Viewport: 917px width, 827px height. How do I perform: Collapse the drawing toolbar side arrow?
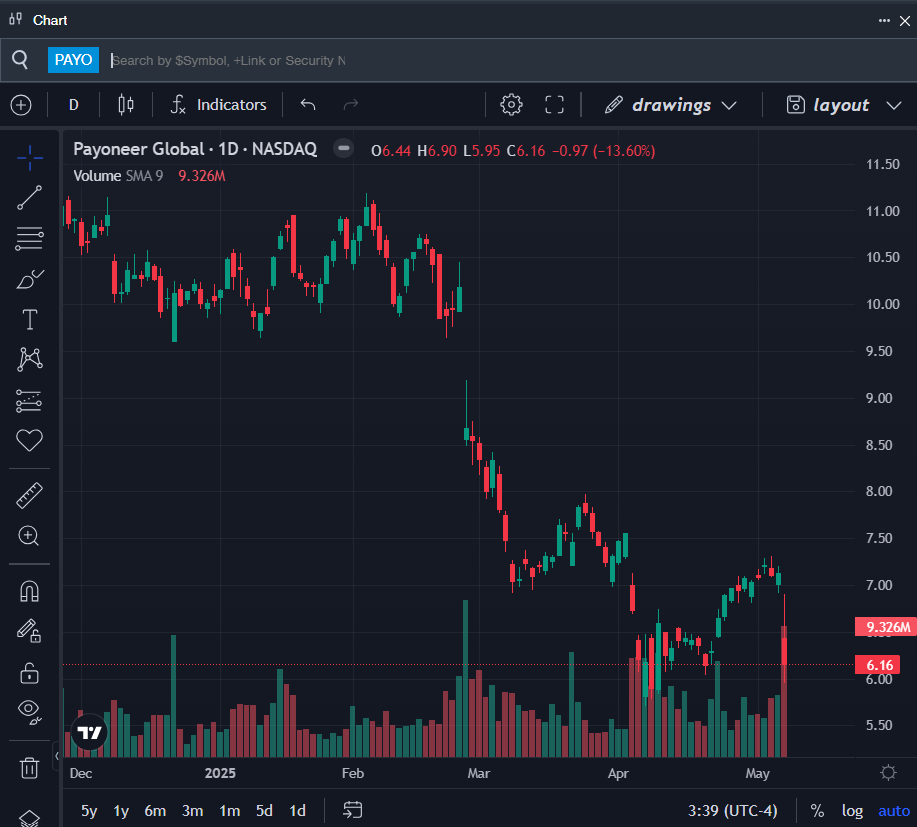(x=57, y=756)
